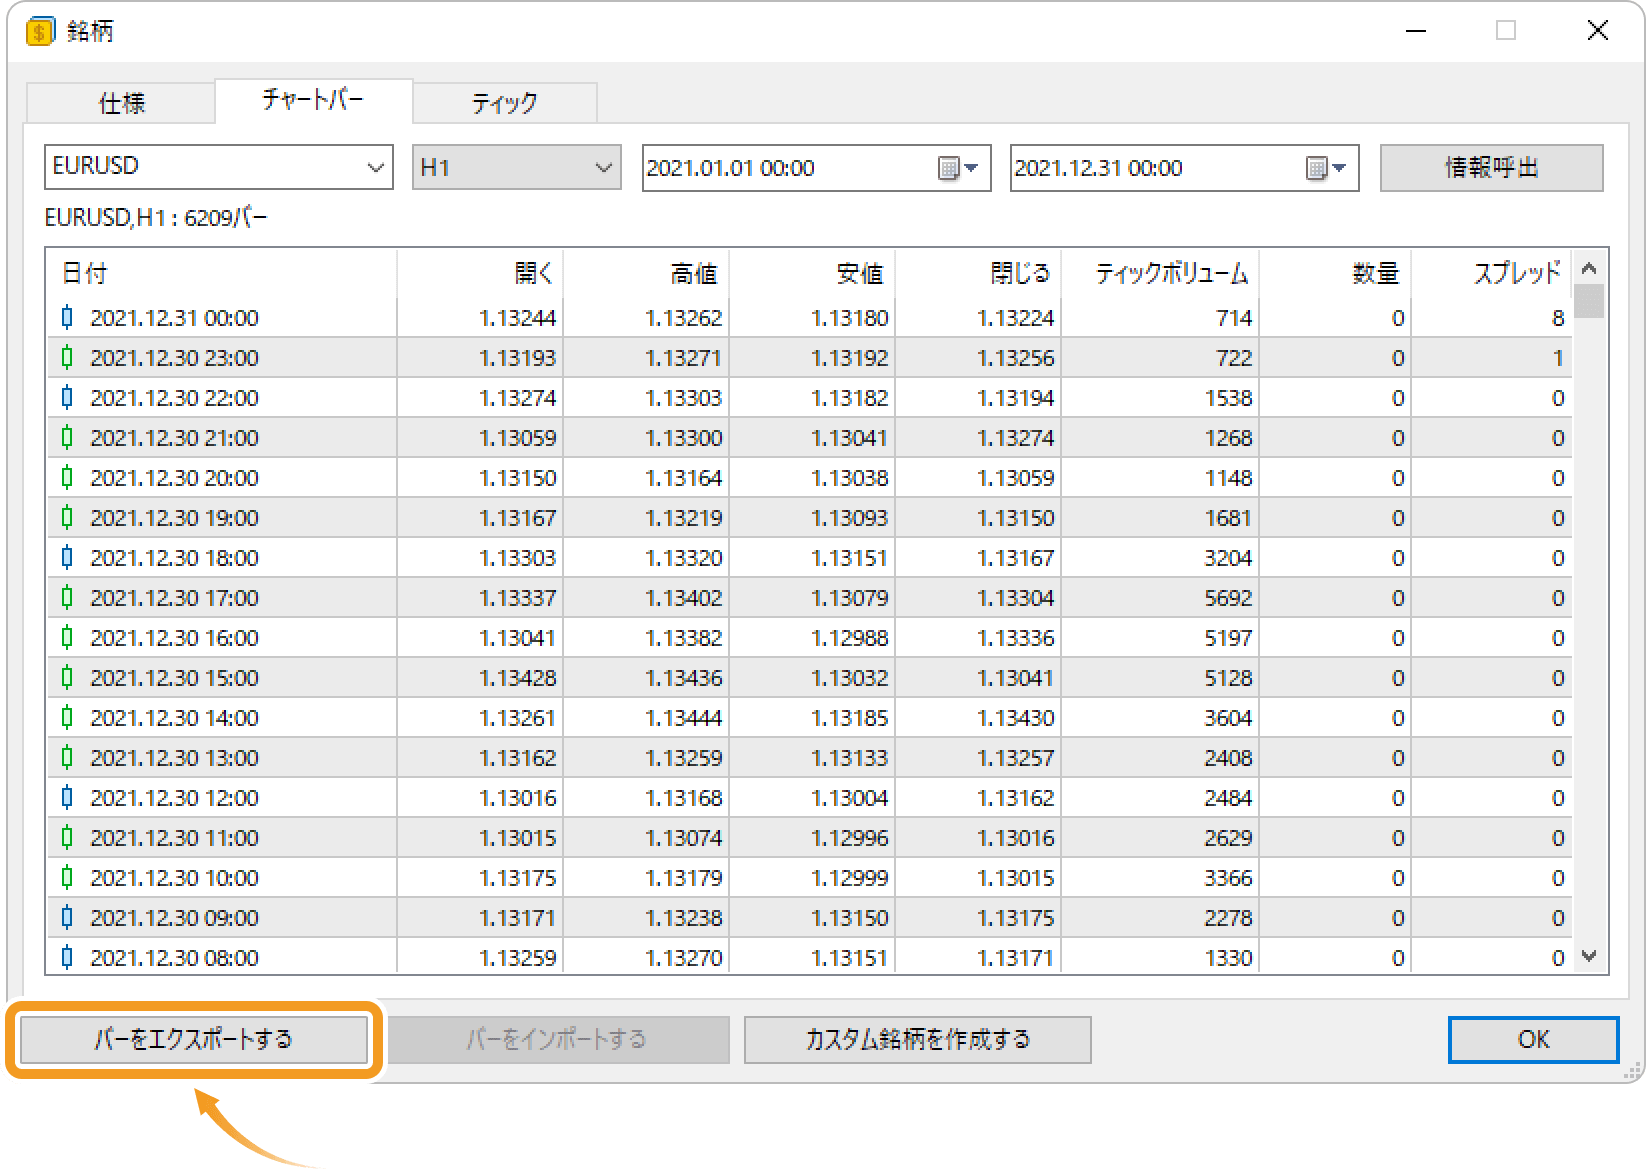The width and height of the screenshot is (1646, 1170).
Task: Select close price 1.13257
Action: click(x=1016, y=758)
